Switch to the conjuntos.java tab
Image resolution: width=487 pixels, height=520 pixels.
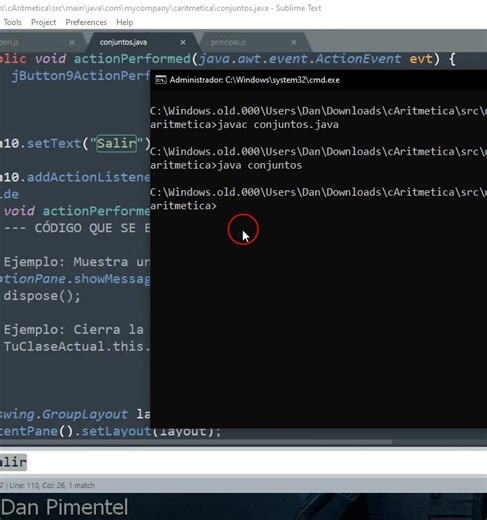click(123, 42)
